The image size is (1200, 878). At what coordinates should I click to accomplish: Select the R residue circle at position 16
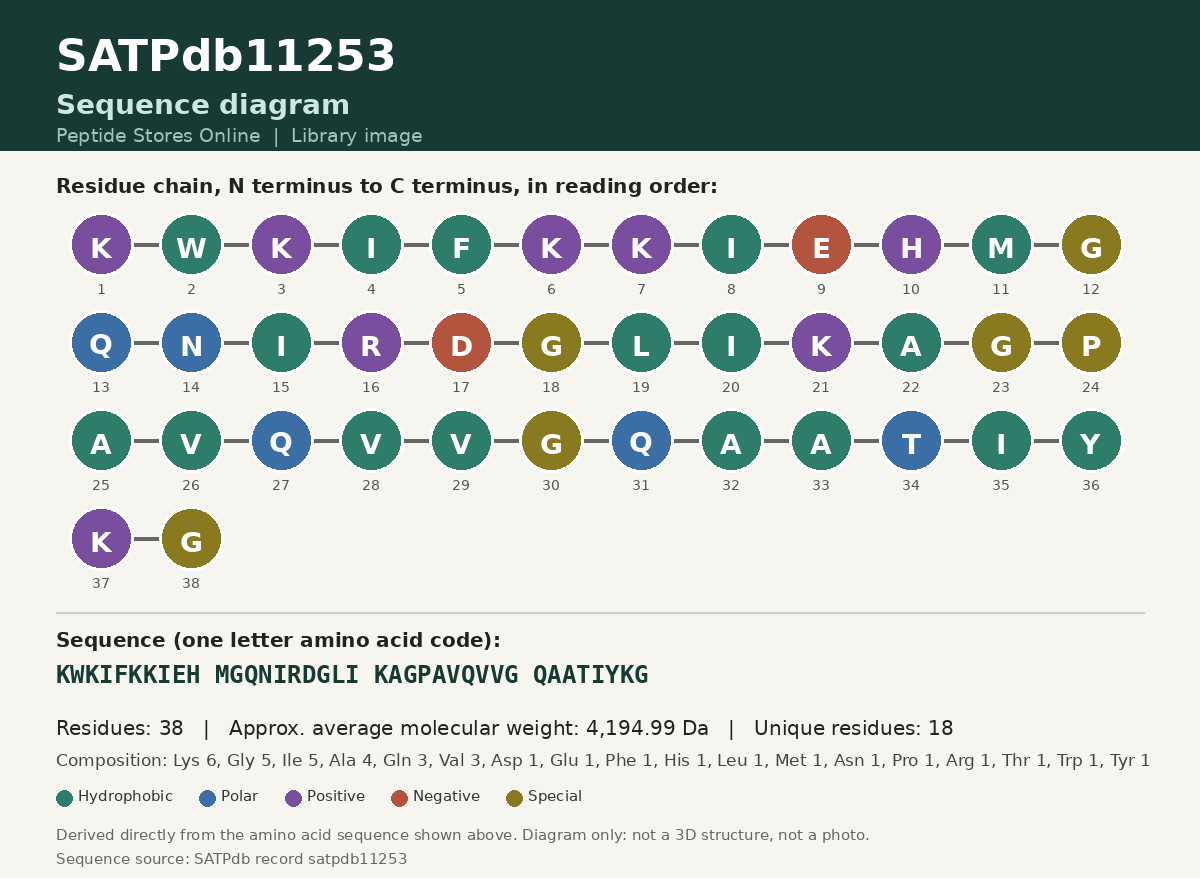click(371, 343)
